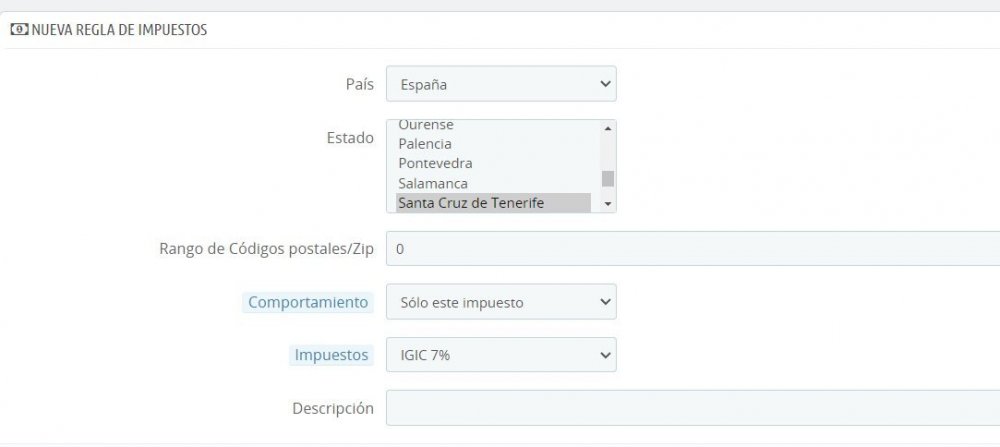1000x447 pixels.
Task: Click the Estado field label
Action: click(348, 137)
